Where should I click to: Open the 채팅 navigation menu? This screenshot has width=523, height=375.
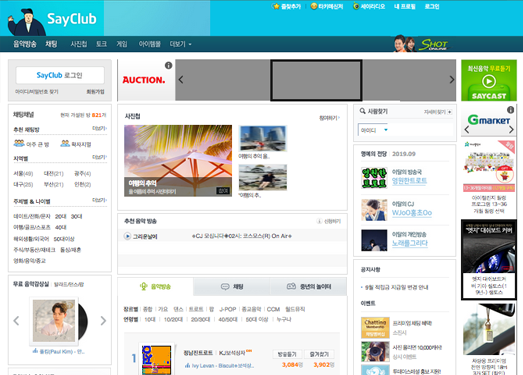[51, 44]
